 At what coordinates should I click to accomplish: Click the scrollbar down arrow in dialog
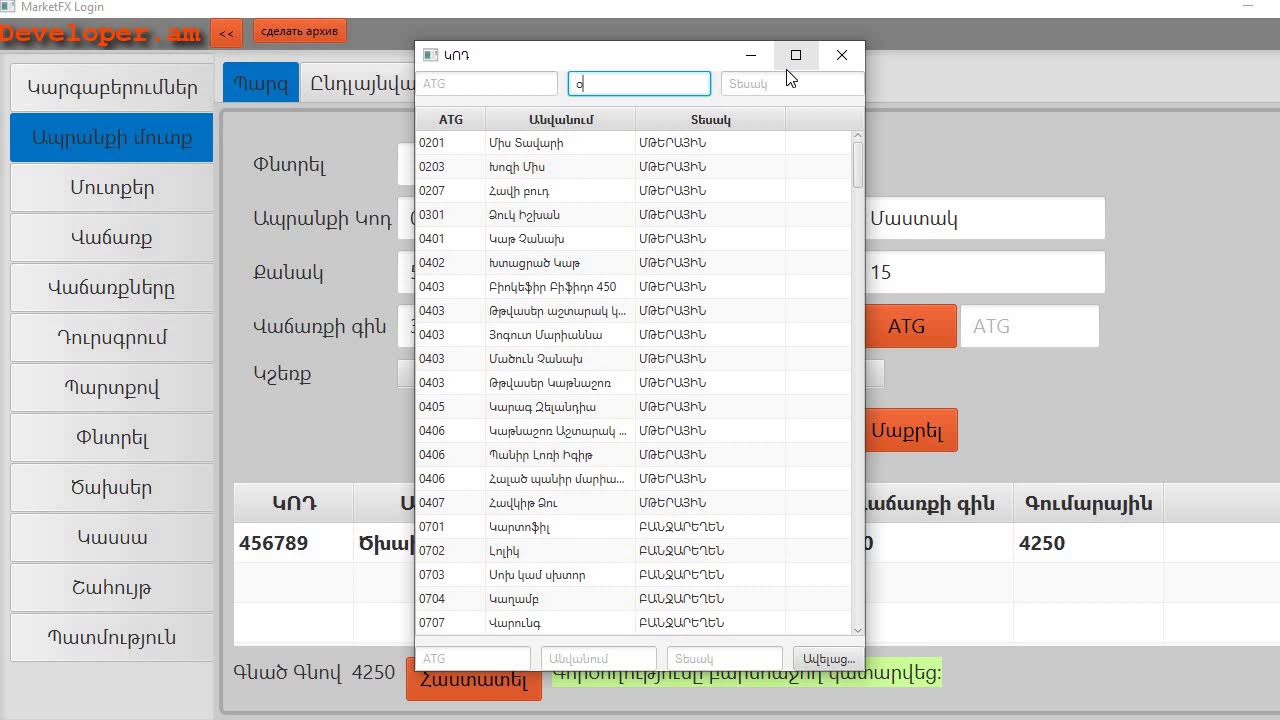pyautogui.click(x=857, y=630)
